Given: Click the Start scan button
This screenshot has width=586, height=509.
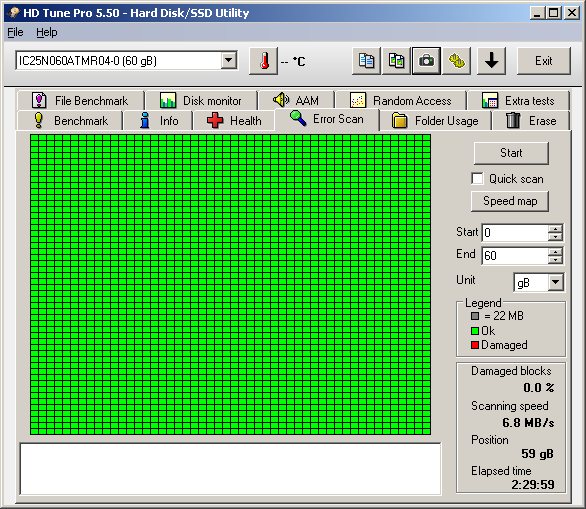Looking at the screenshot, I should 511,153.
